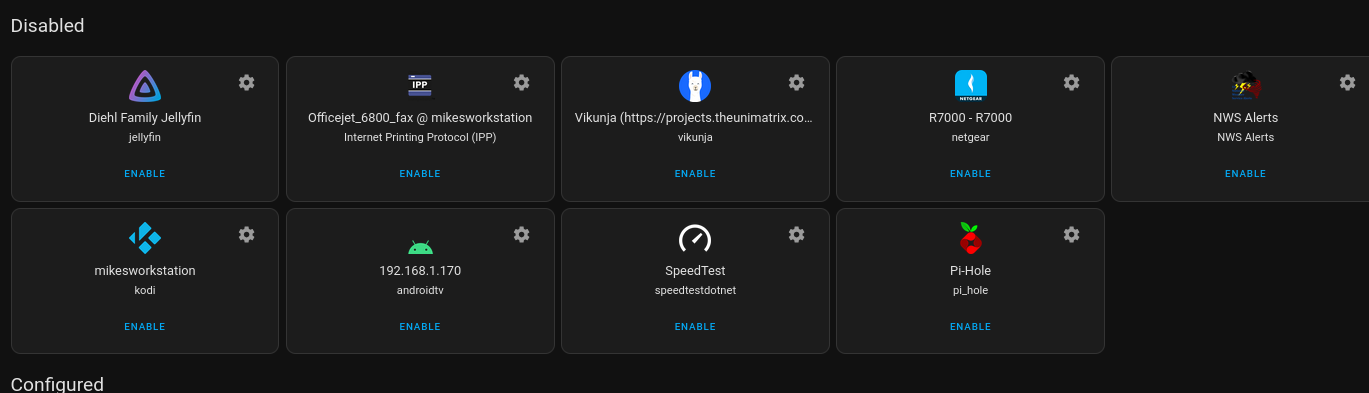This screenshot has width=1369, height=393.
Task: Open settings gear on Vikunja card
Action: (x=796, y=82)
